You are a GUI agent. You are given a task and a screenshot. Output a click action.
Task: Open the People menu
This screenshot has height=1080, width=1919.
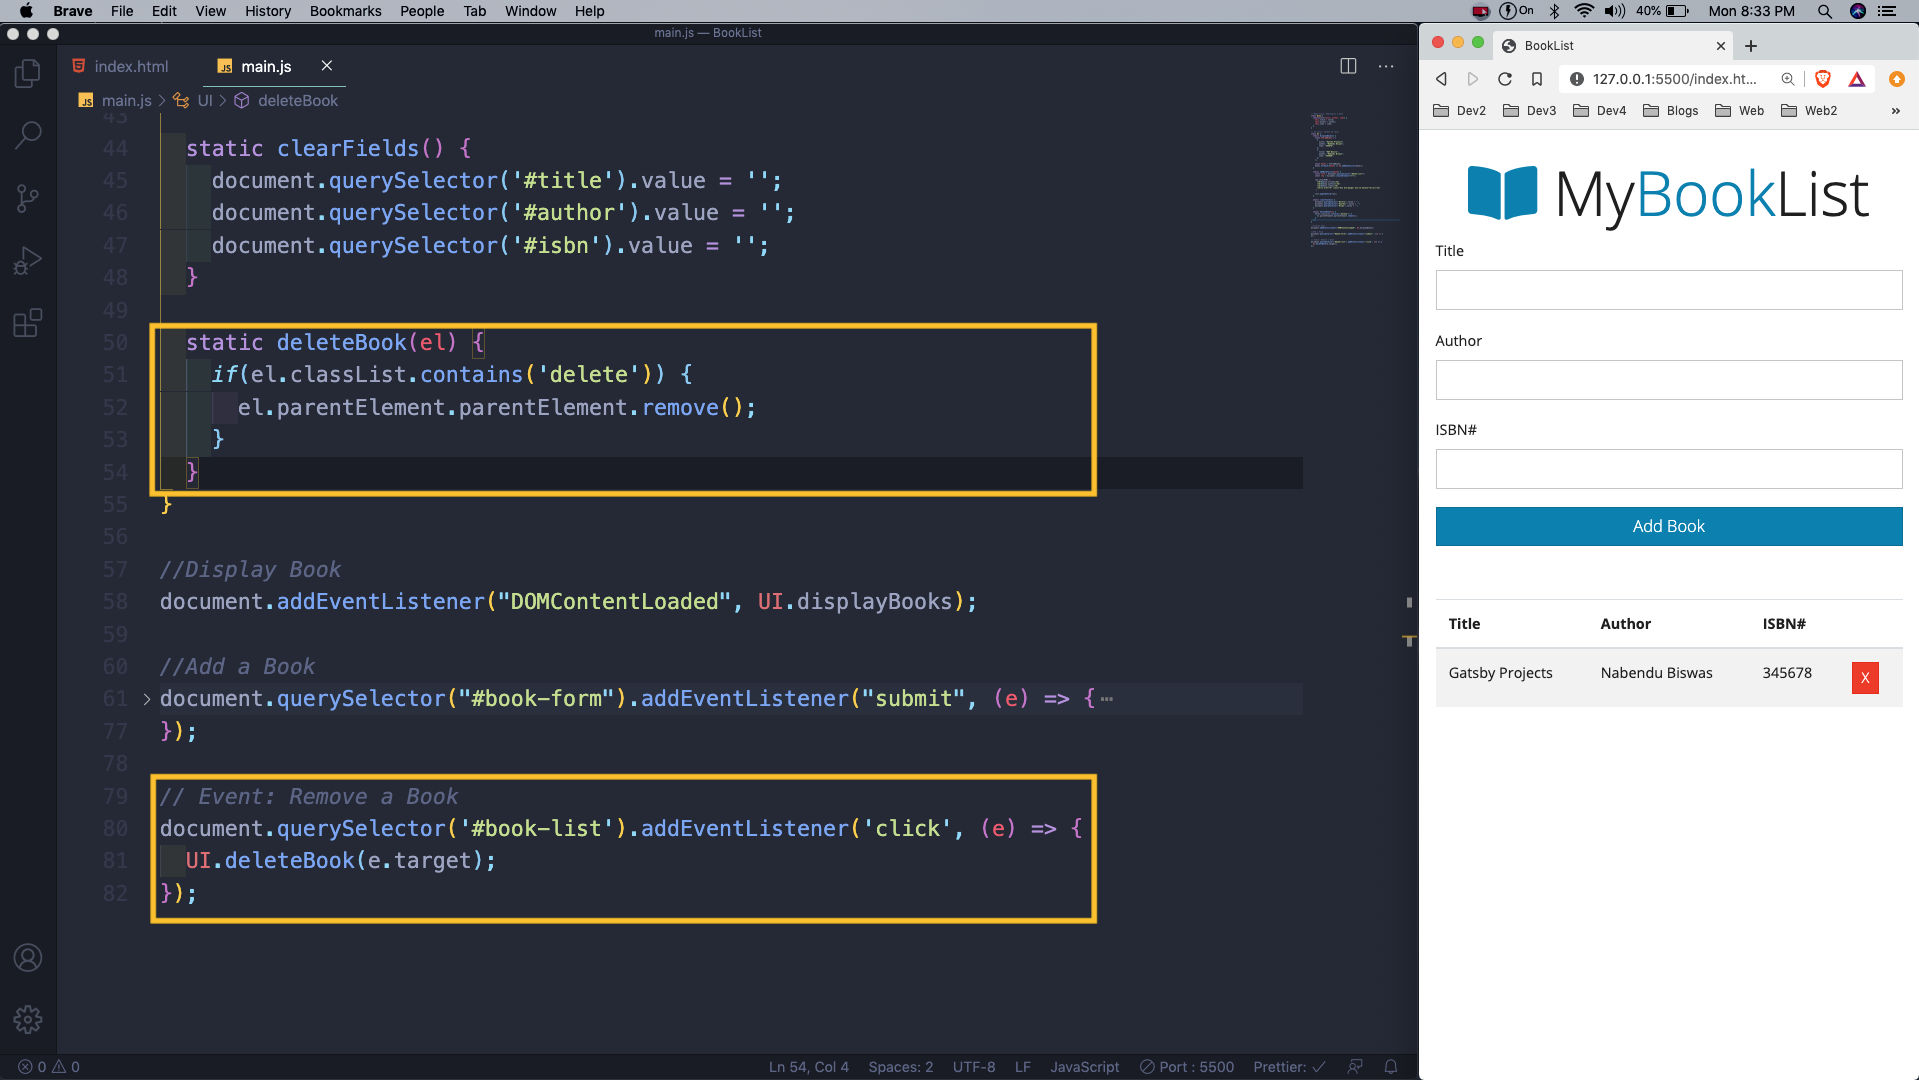click(x=422, y=11)
